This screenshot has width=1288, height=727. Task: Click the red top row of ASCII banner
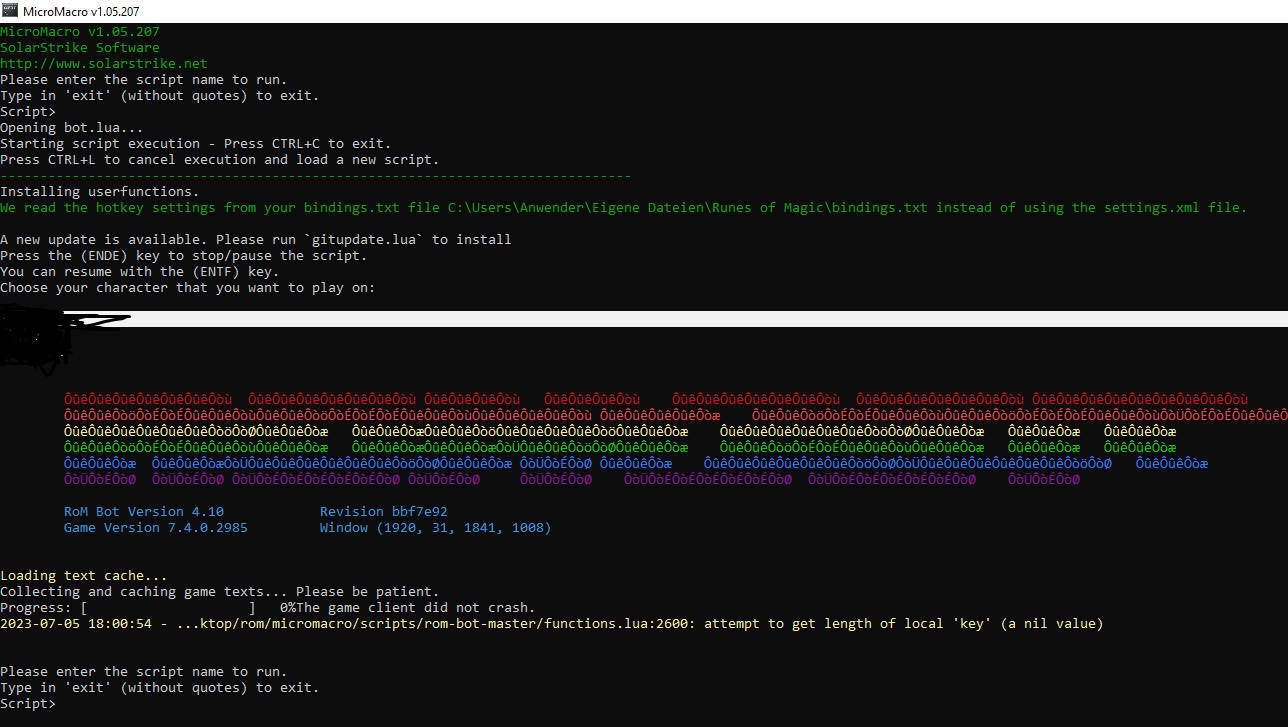click(x=655, y=400)
